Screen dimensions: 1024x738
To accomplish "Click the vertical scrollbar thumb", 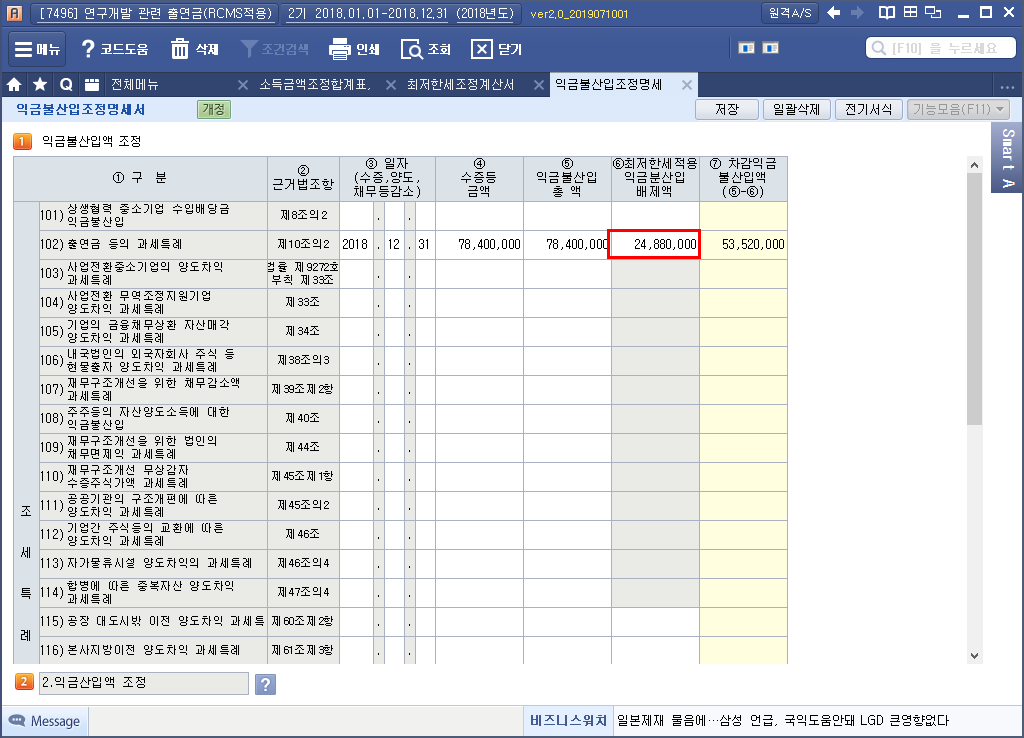I will pyautogui.click(x=974, y=300).
